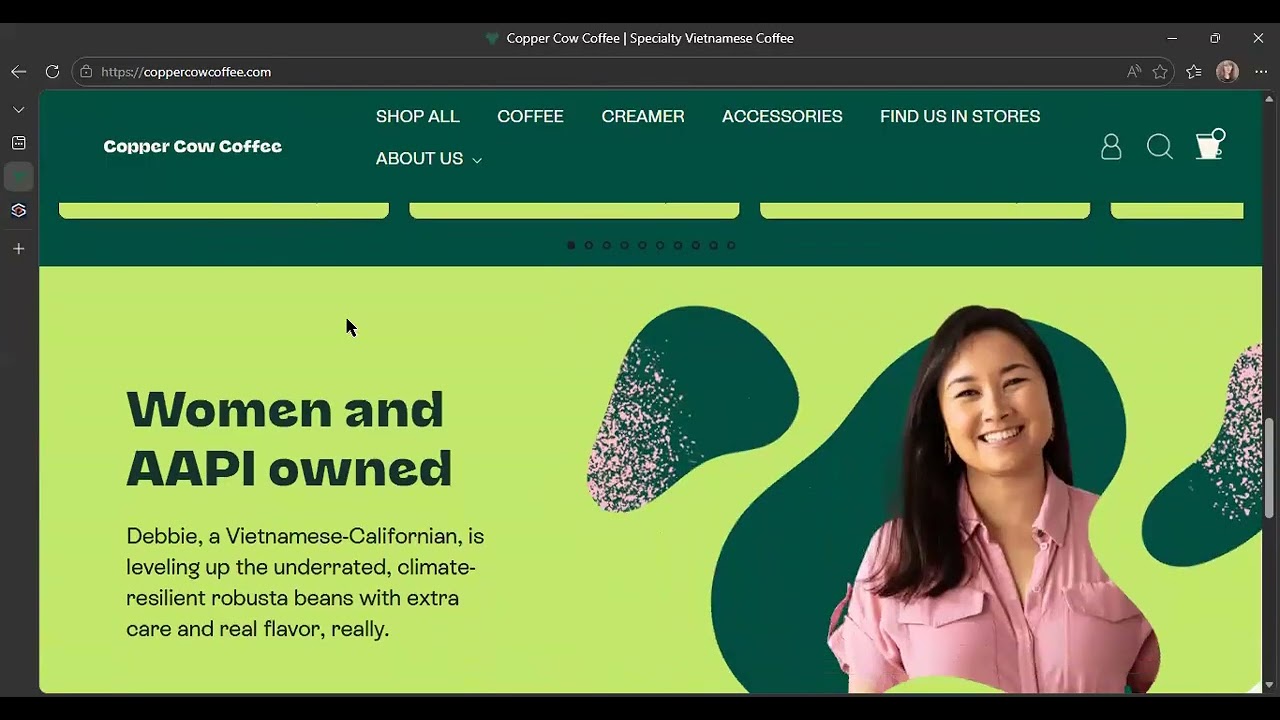
Task: Open the Creamer menu item
Action: click(x=643, y=116)
